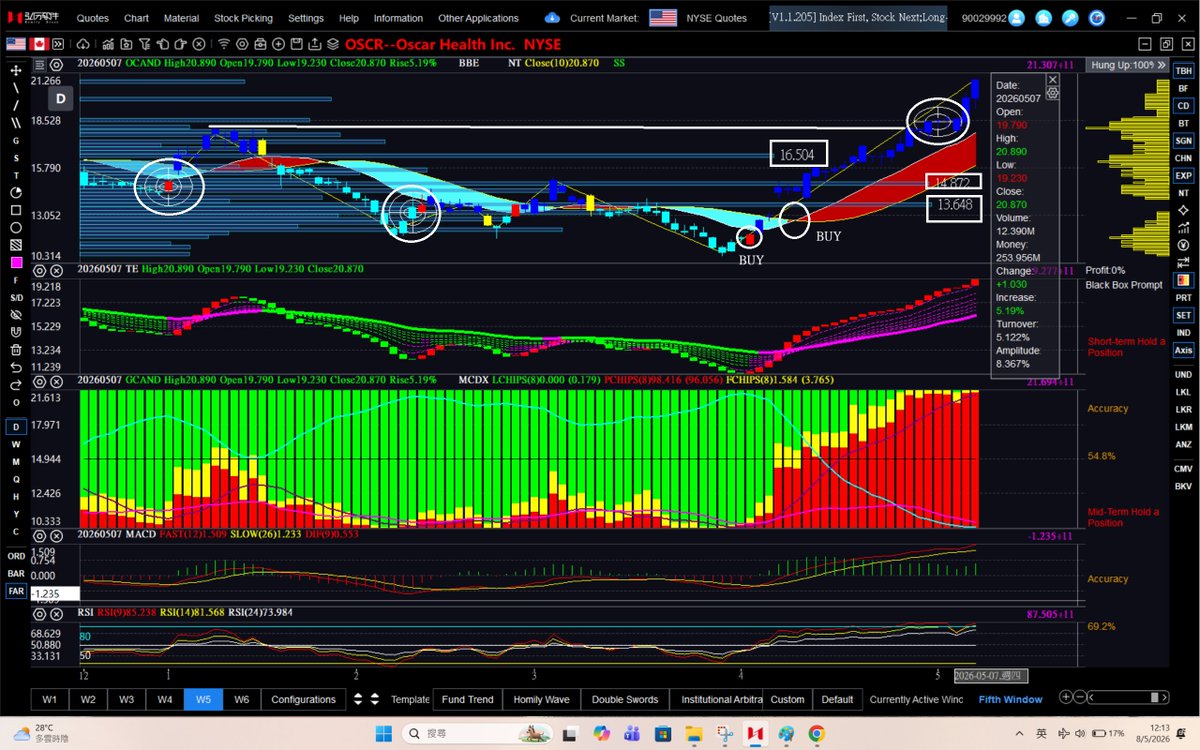Open Chrome from the Windows taskbar
Viewport: 1200px width, 750px height.
click(816, 733)
